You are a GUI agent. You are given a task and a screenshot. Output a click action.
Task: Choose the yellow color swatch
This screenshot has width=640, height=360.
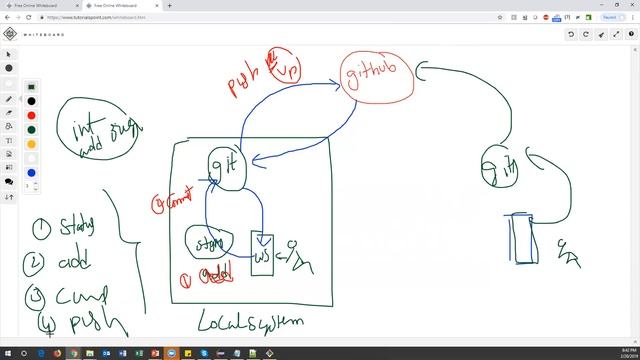tap(31, 144)
